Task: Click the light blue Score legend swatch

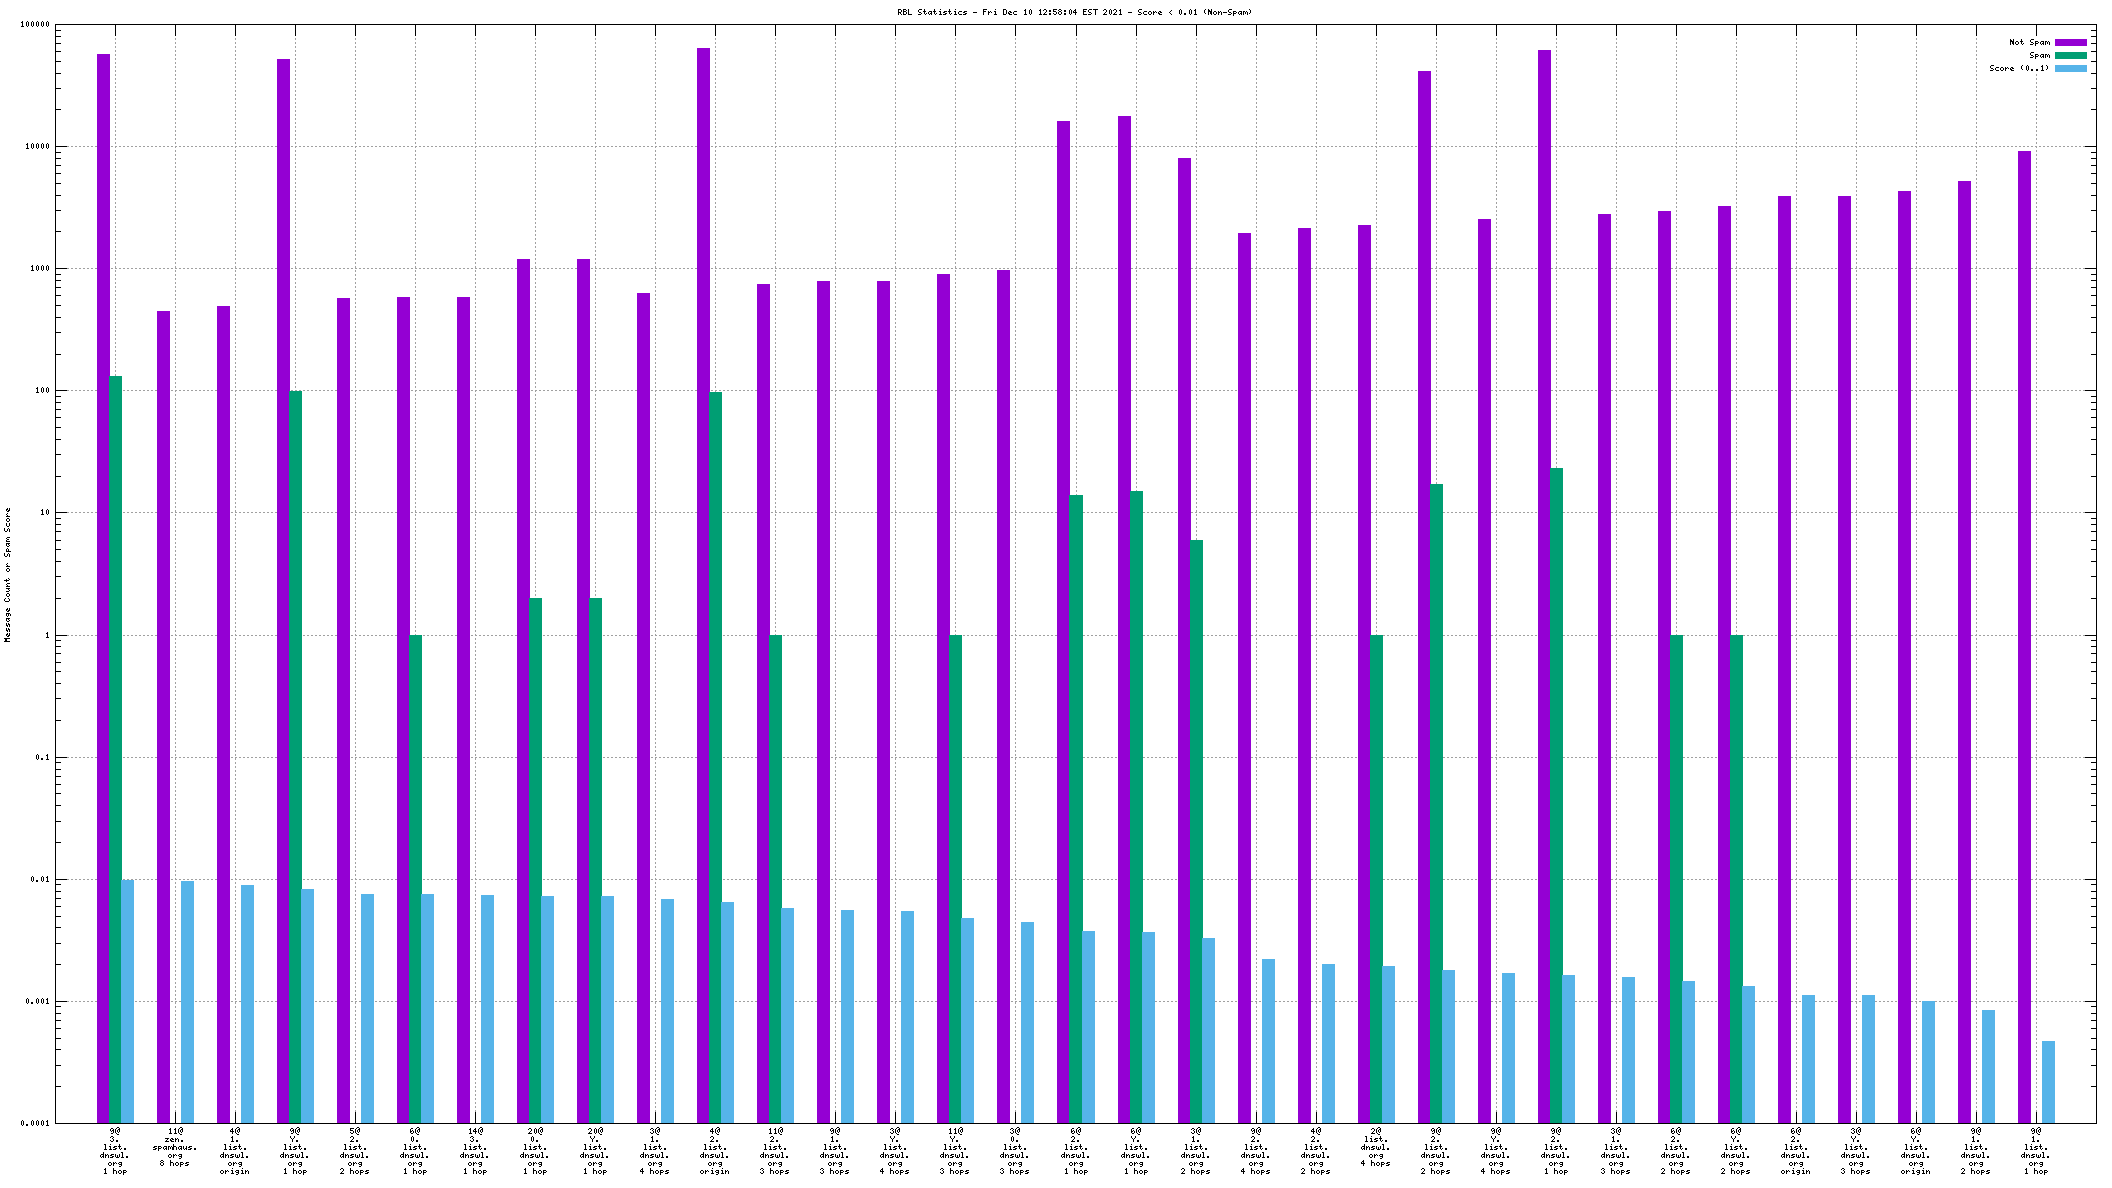Action: point(2070,68)
